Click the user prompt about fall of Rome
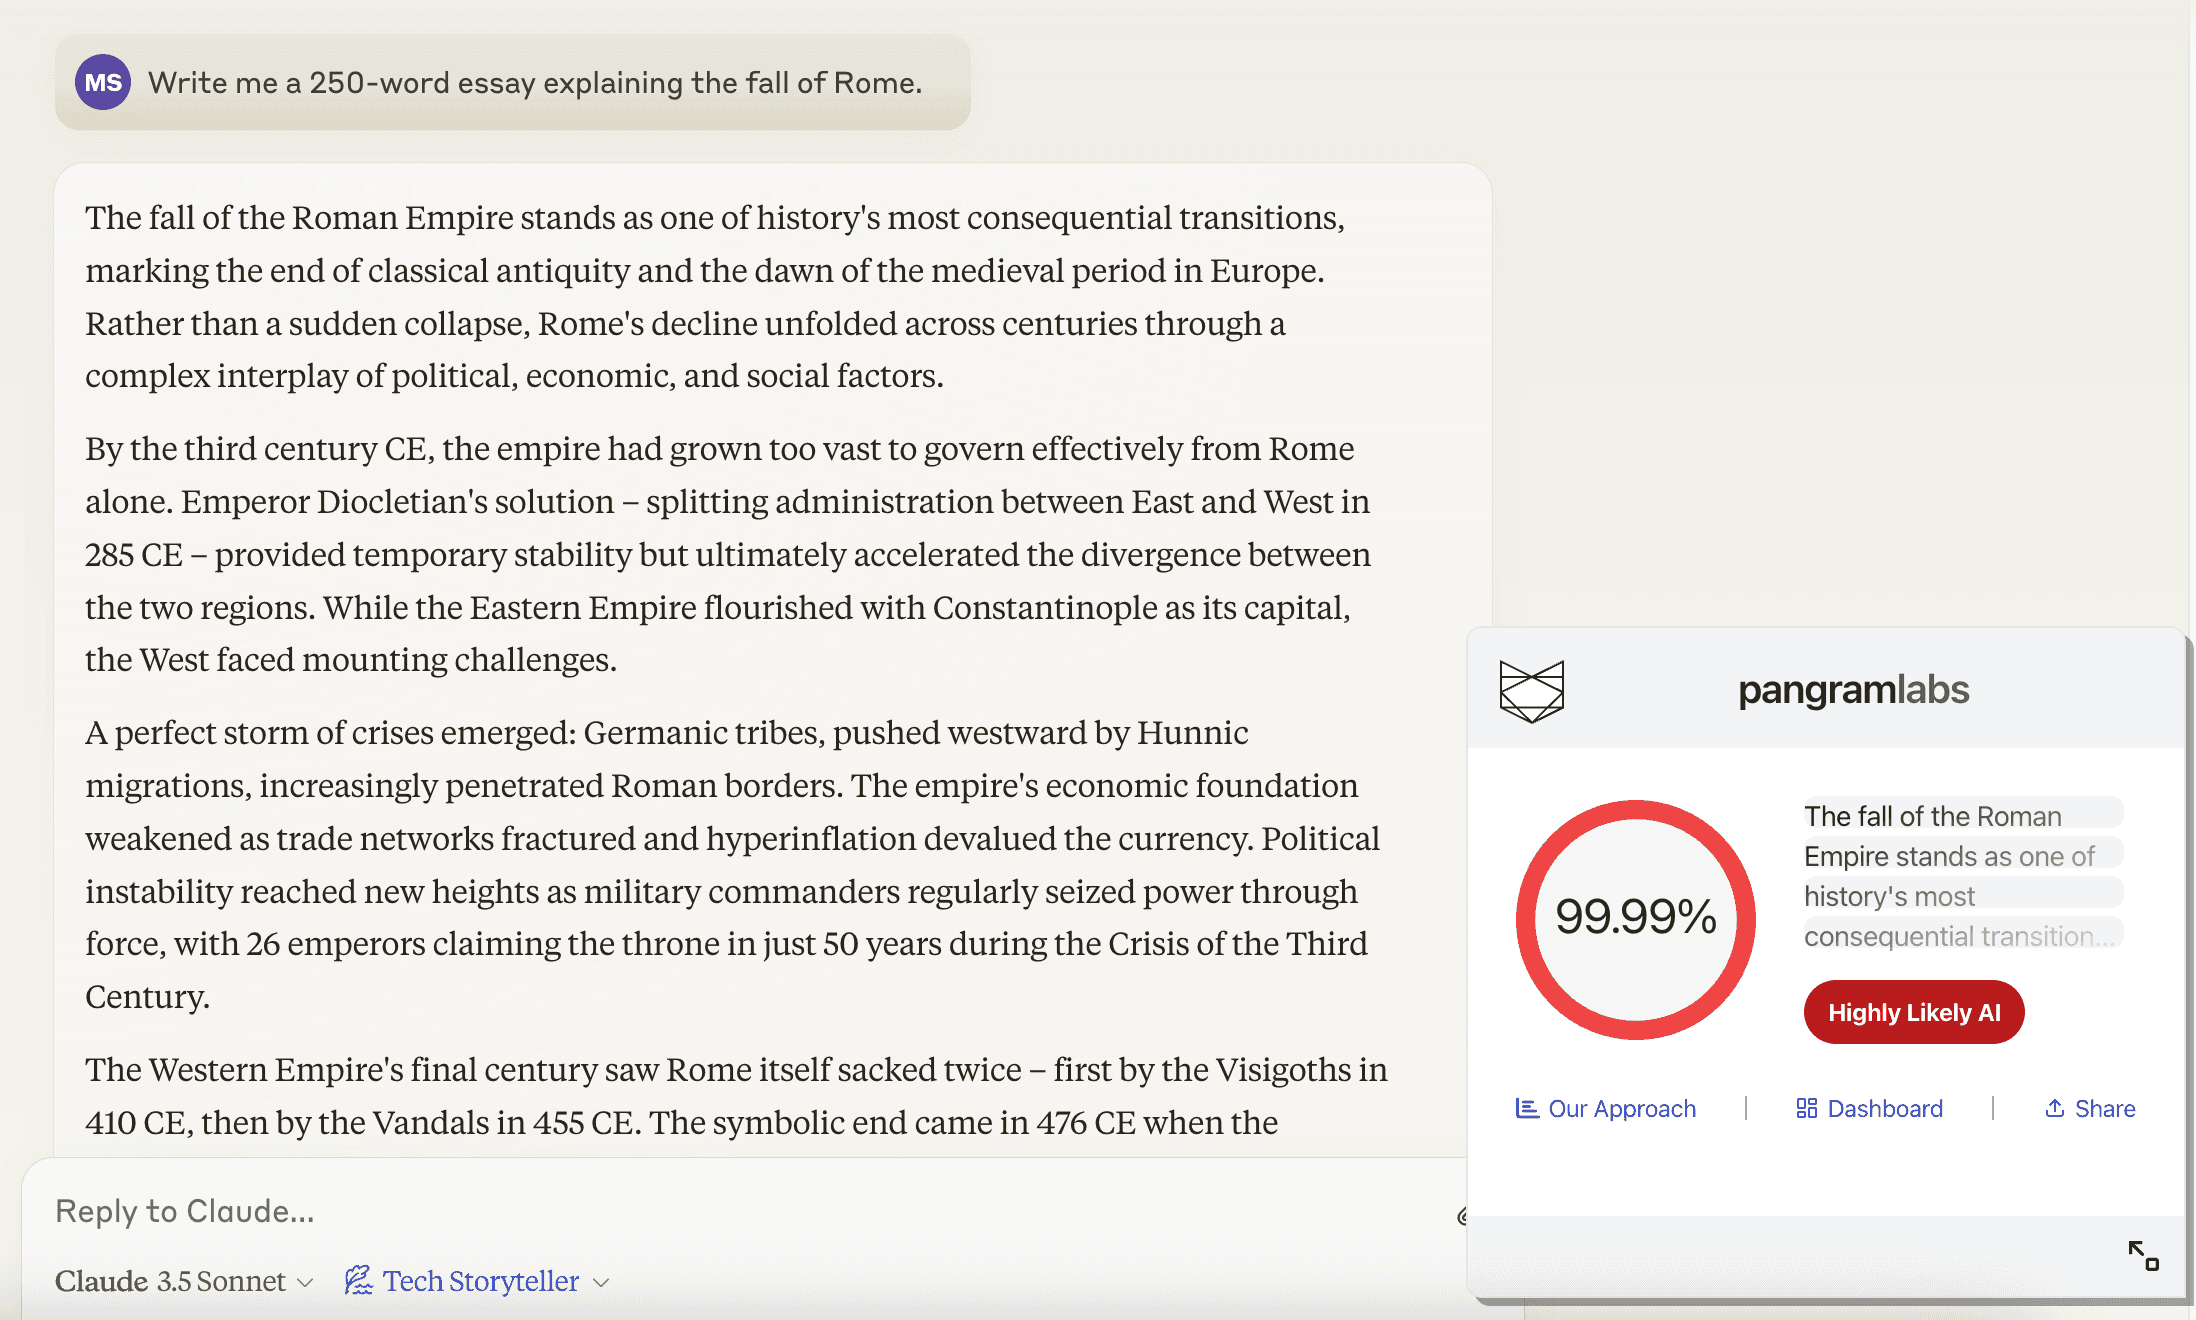Screen dimensions: 2196x1320 coord(535,82)
